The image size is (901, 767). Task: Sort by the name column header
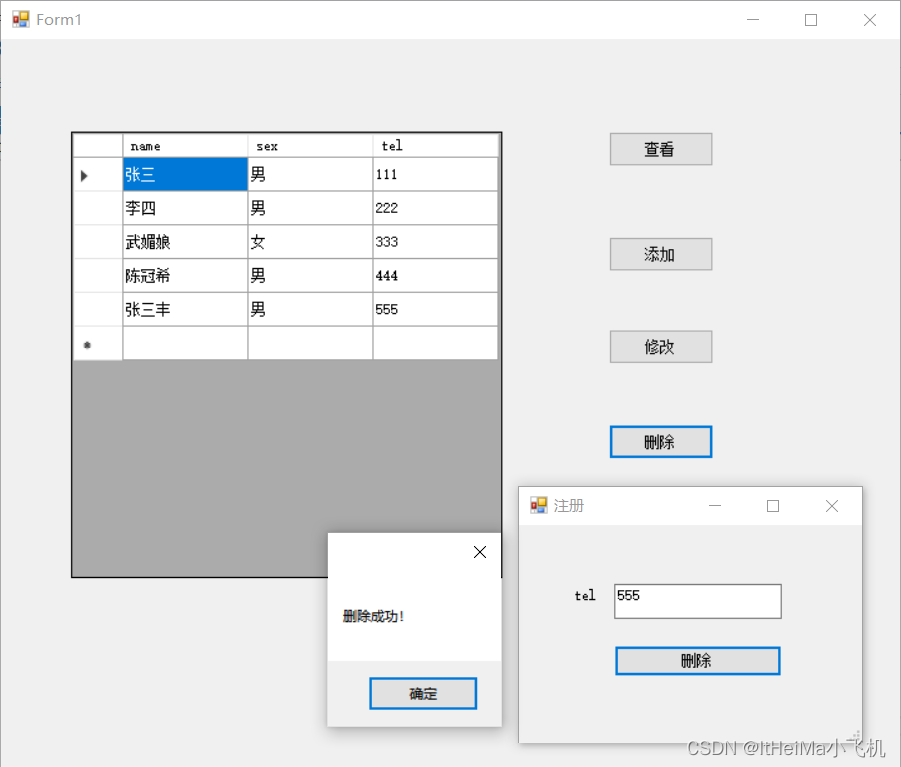(185, 146)
